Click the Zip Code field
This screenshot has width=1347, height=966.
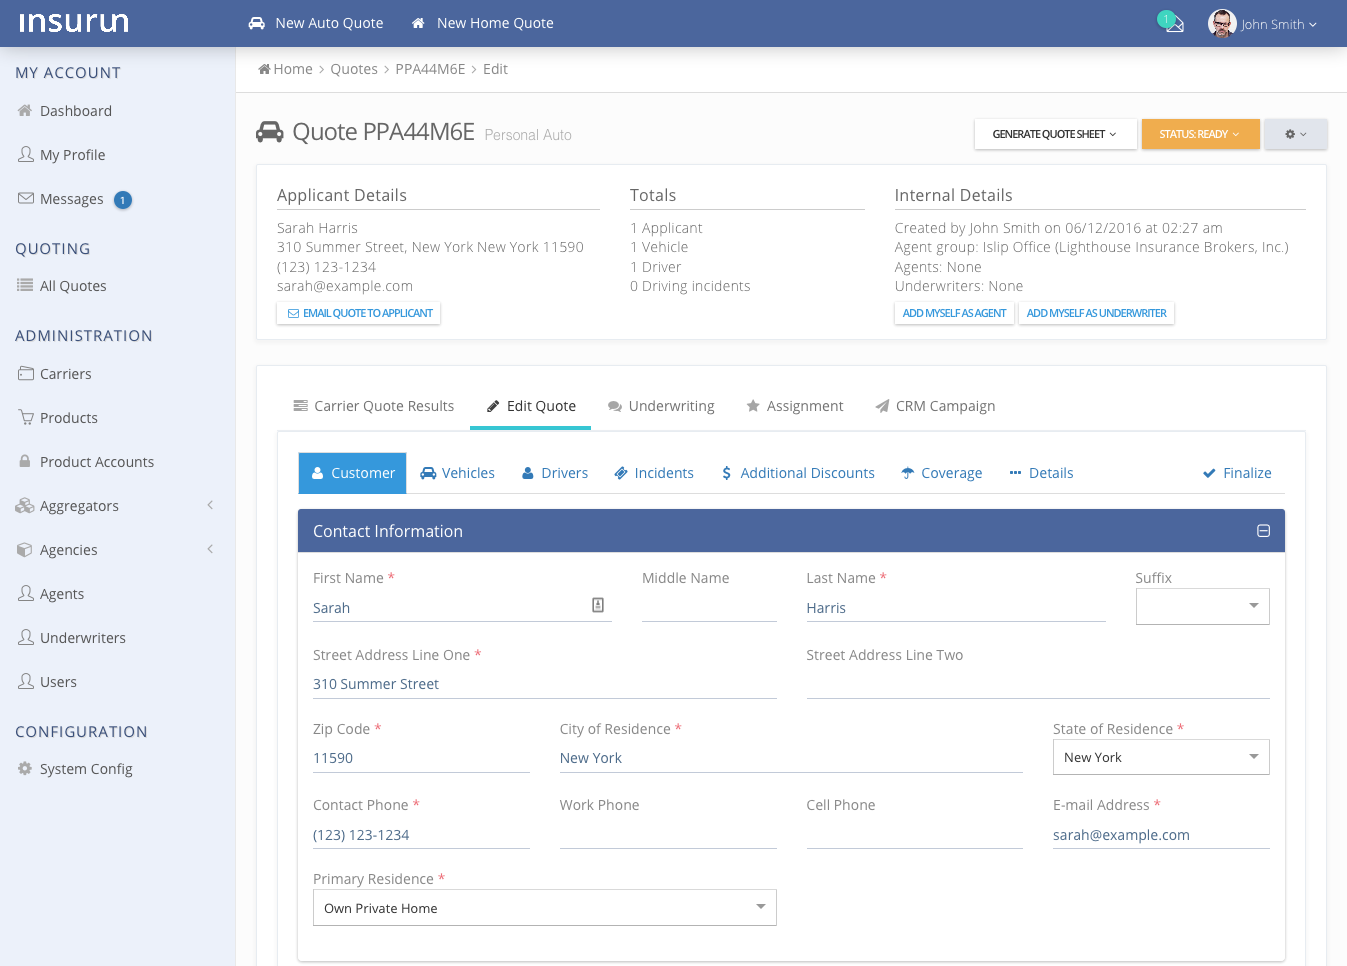point(421,758)
